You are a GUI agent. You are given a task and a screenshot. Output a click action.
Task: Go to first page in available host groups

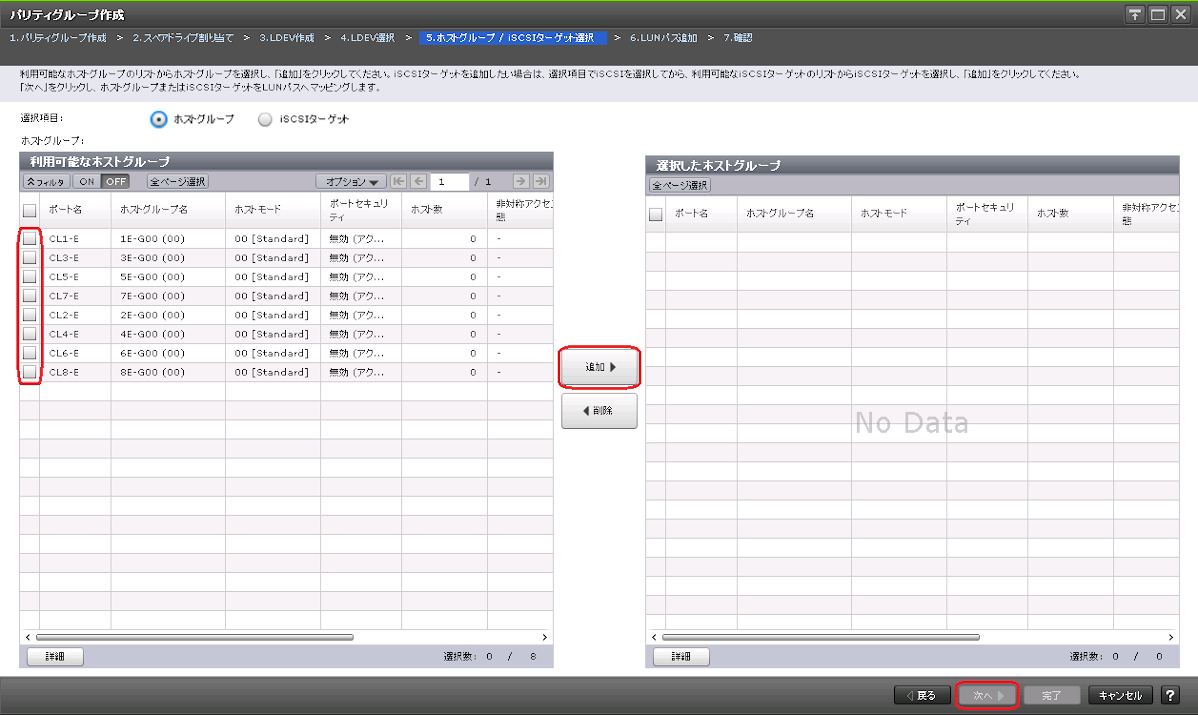(399, 182)
